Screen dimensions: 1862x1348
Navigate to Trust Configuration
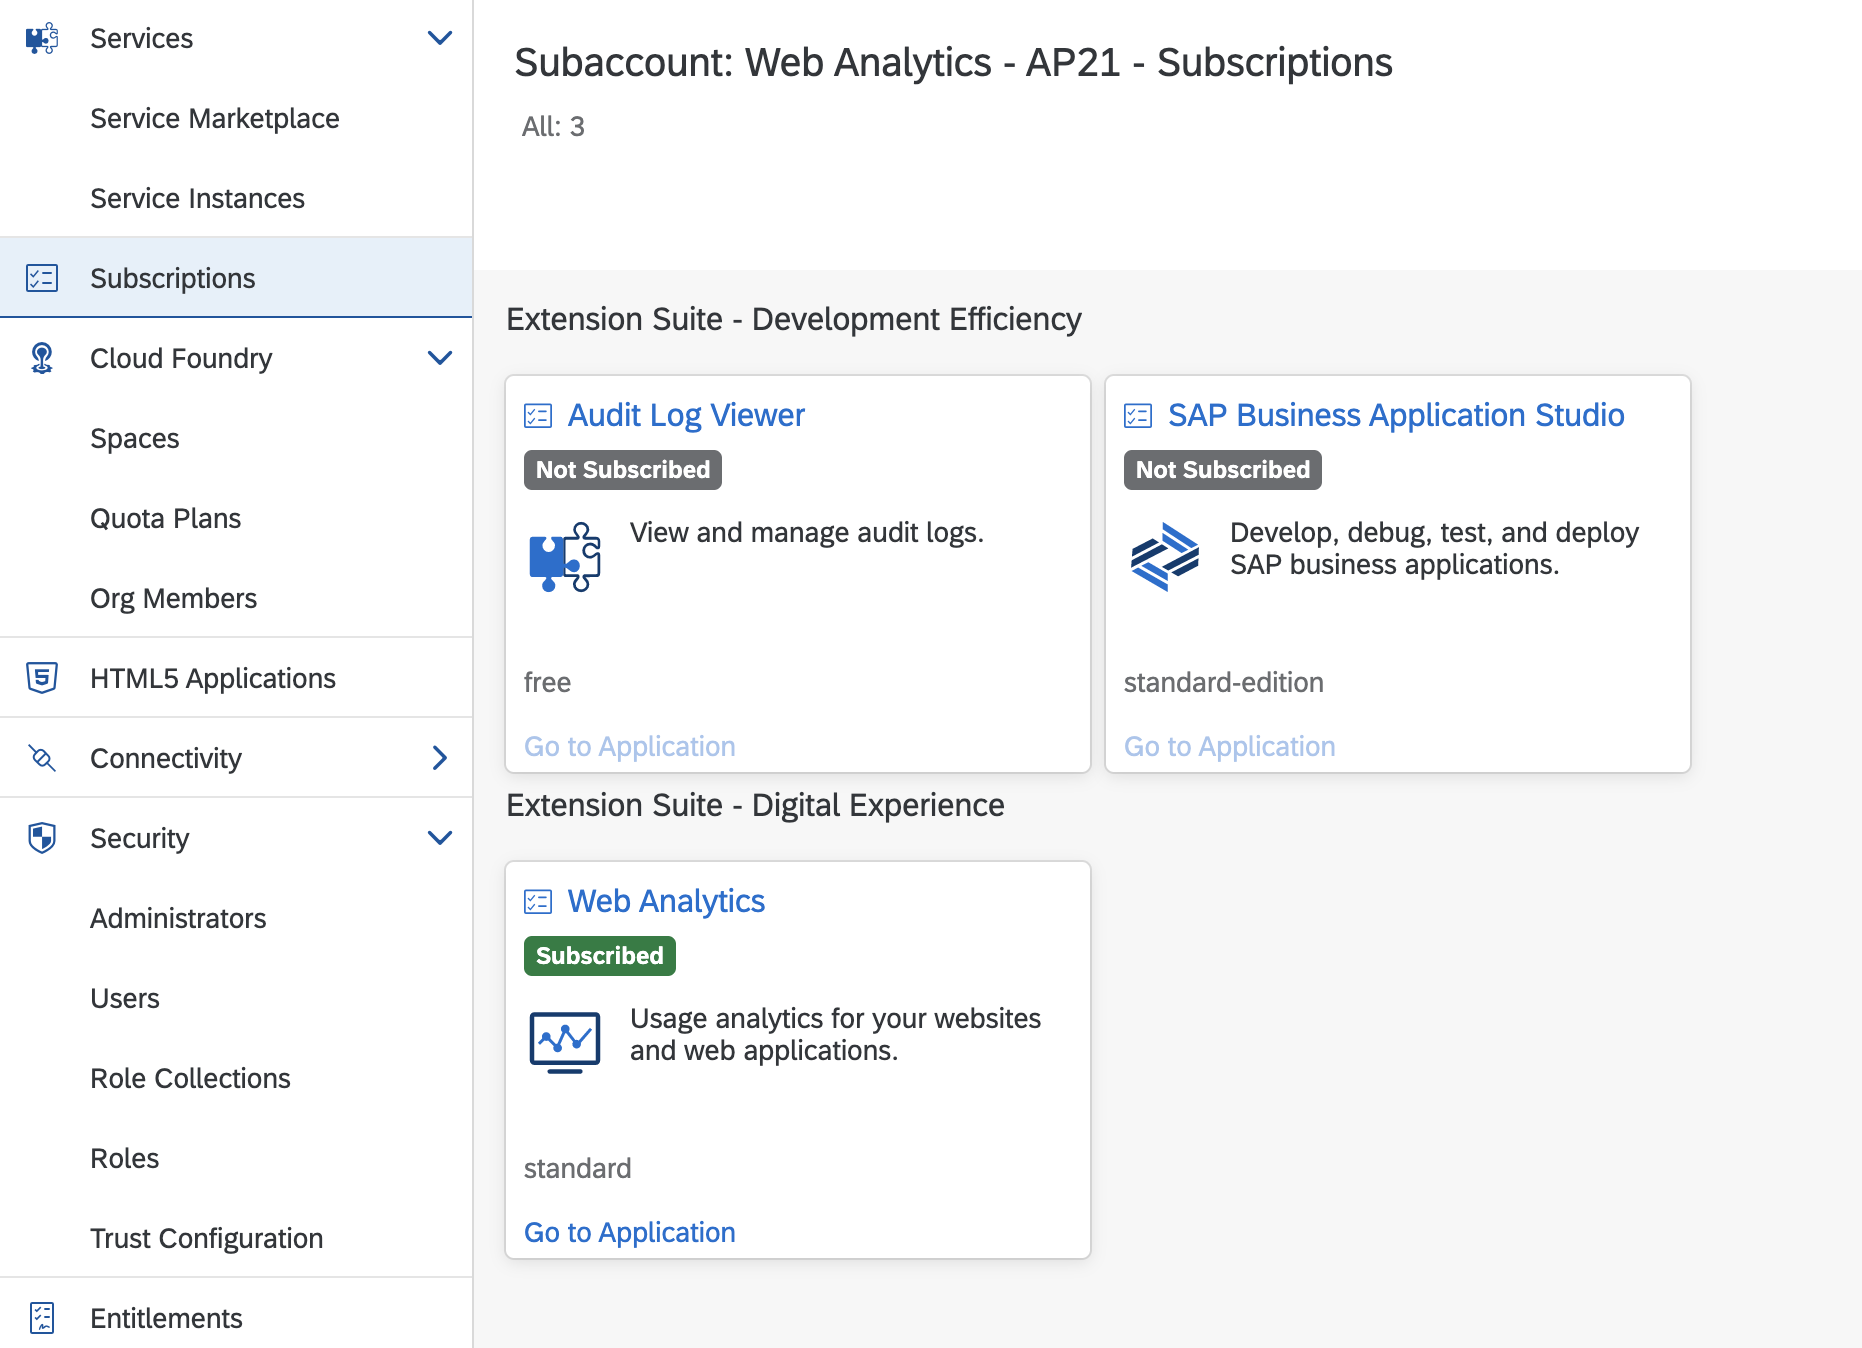point(206,1238)
